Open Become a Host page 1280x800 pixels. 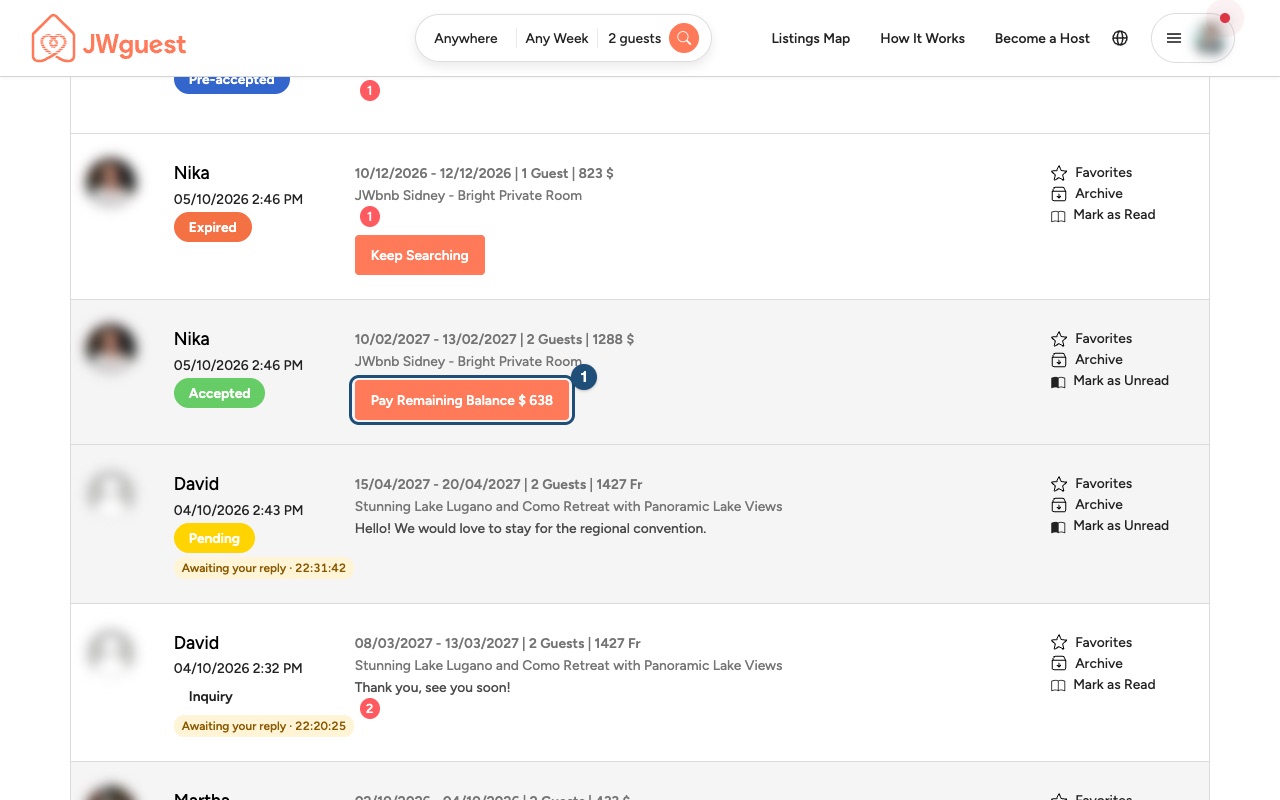1042,38
